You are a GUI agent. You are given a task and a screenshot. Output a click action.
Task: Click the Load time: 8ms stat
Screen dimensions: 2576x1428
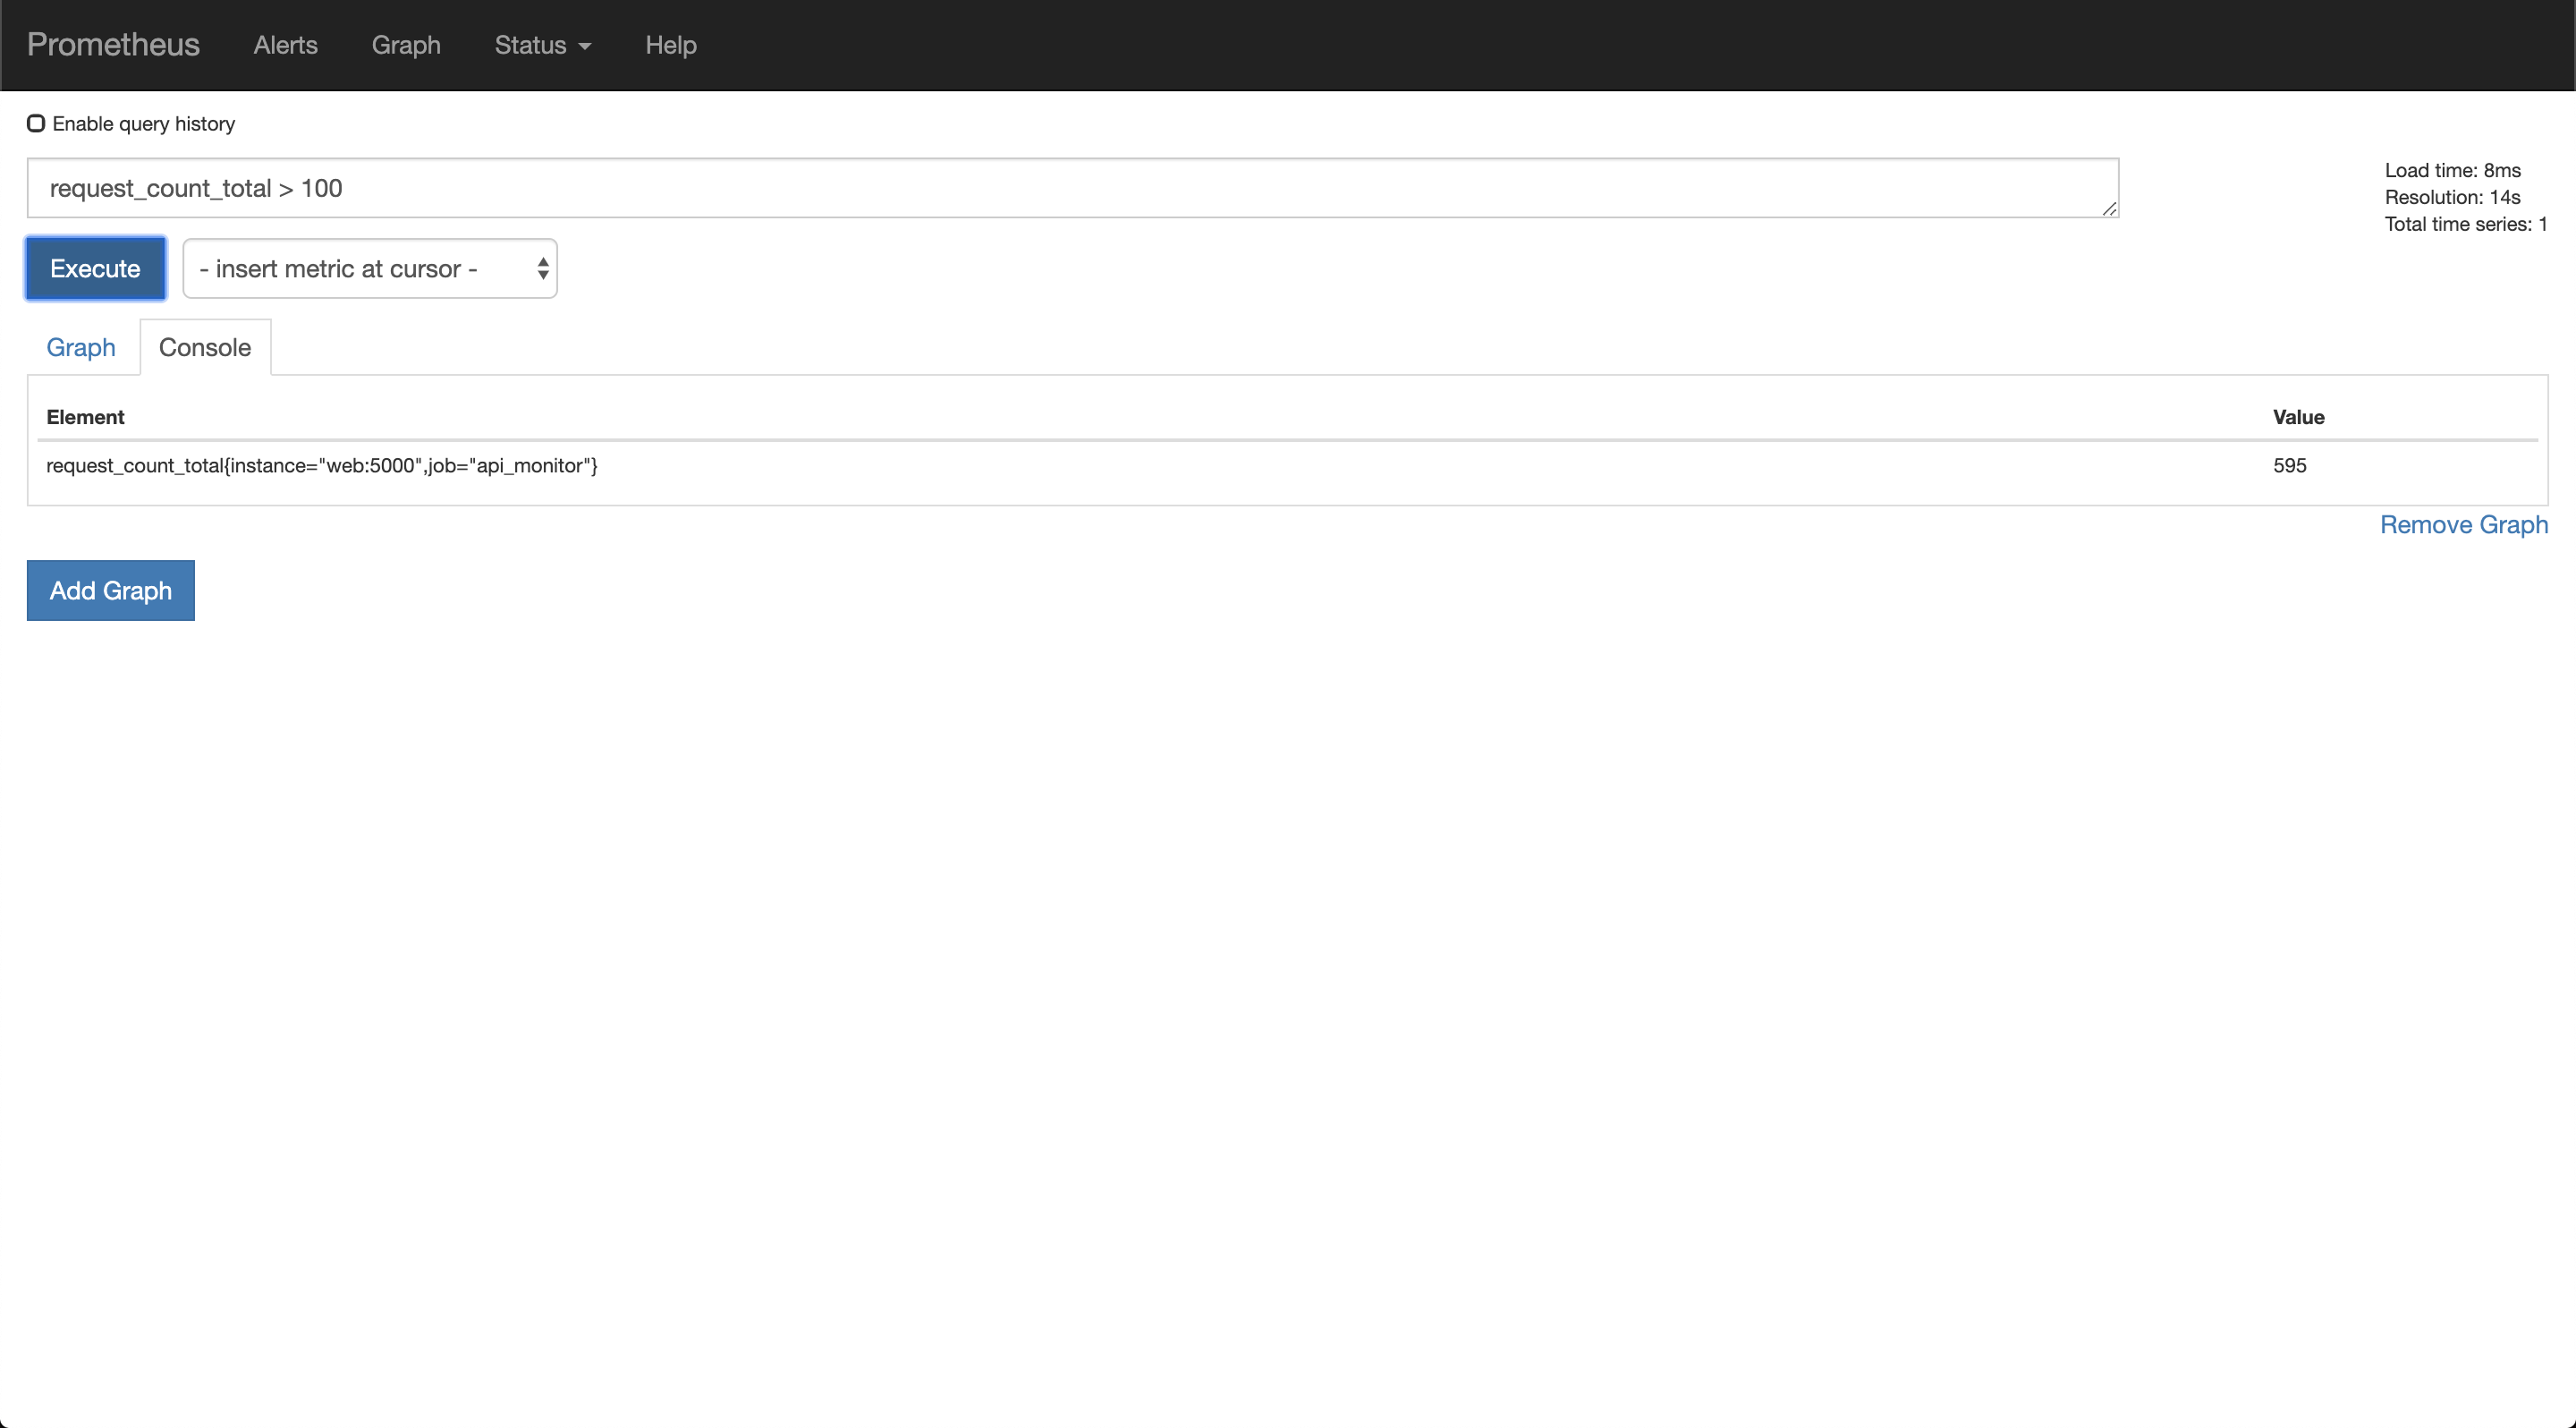[x=2452, y=170]
